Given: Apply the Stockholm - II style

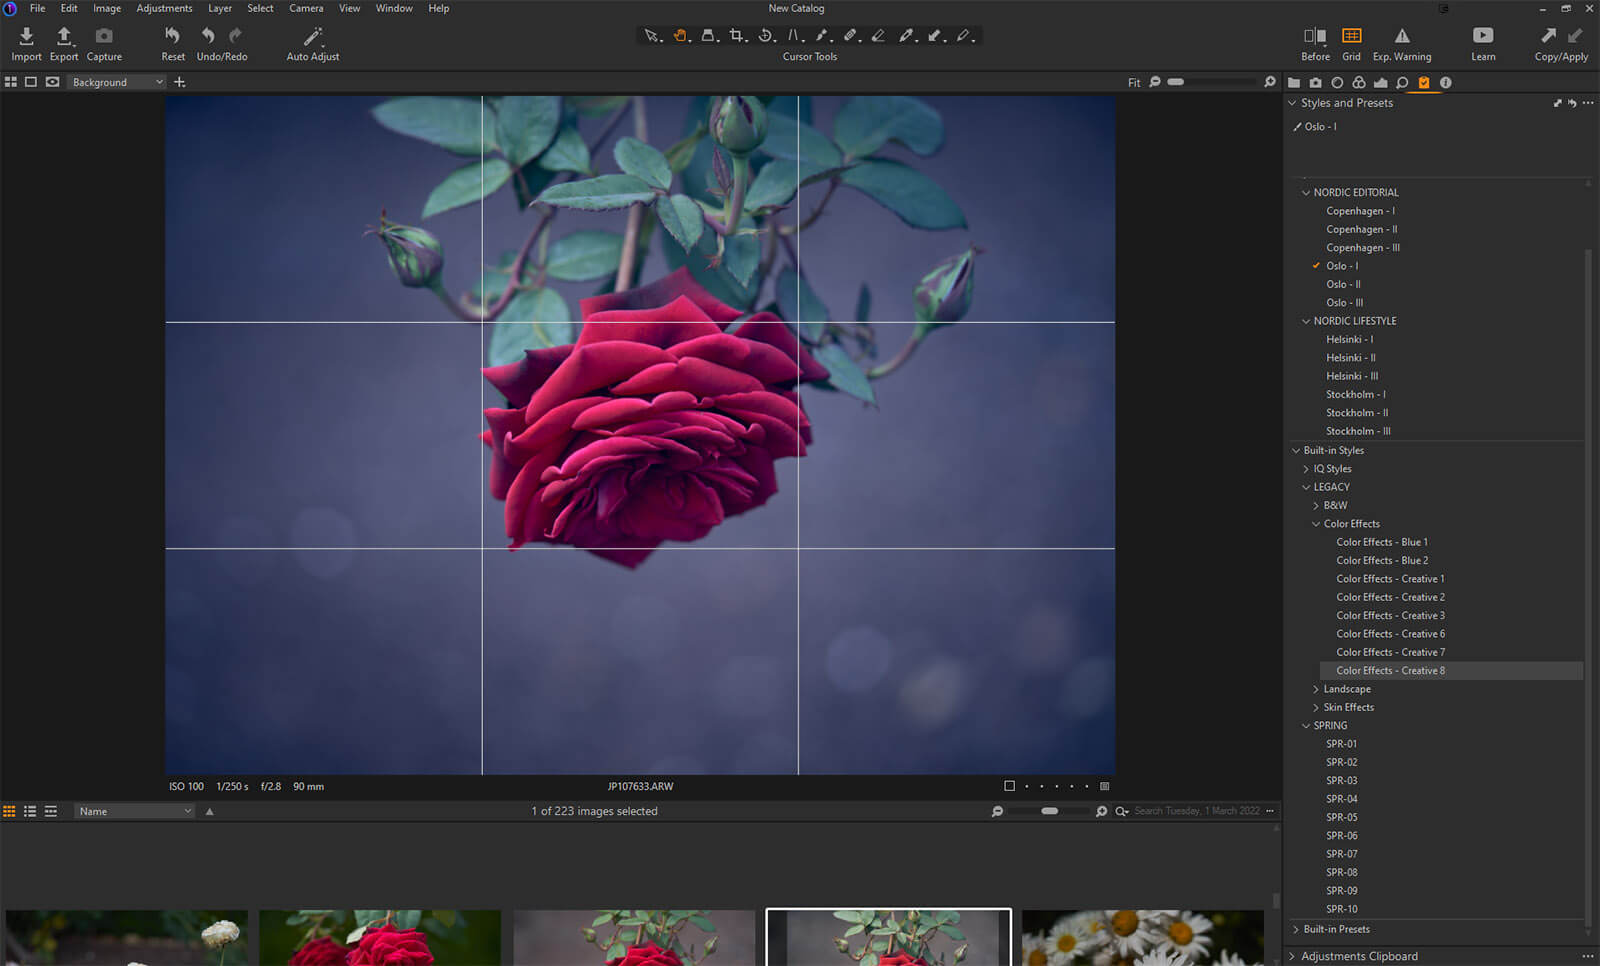Looking at the screenshot, I should click(1357, 413).
